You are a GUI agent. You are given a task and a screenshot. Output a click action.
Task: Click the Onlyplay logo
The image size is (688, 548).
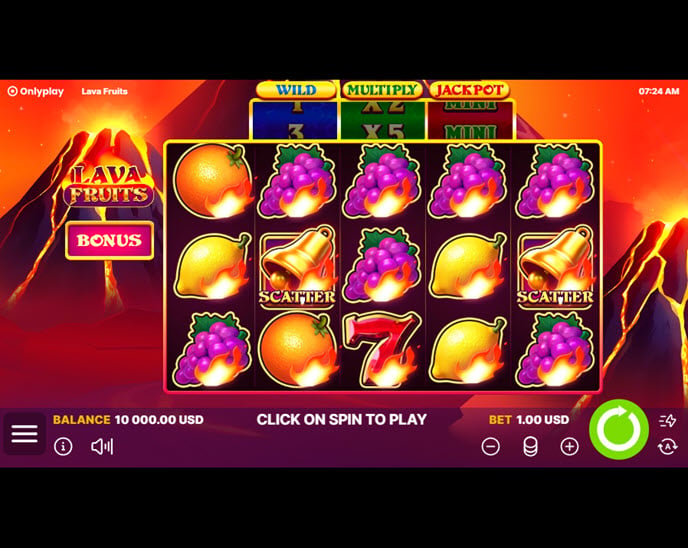(36, 91)
